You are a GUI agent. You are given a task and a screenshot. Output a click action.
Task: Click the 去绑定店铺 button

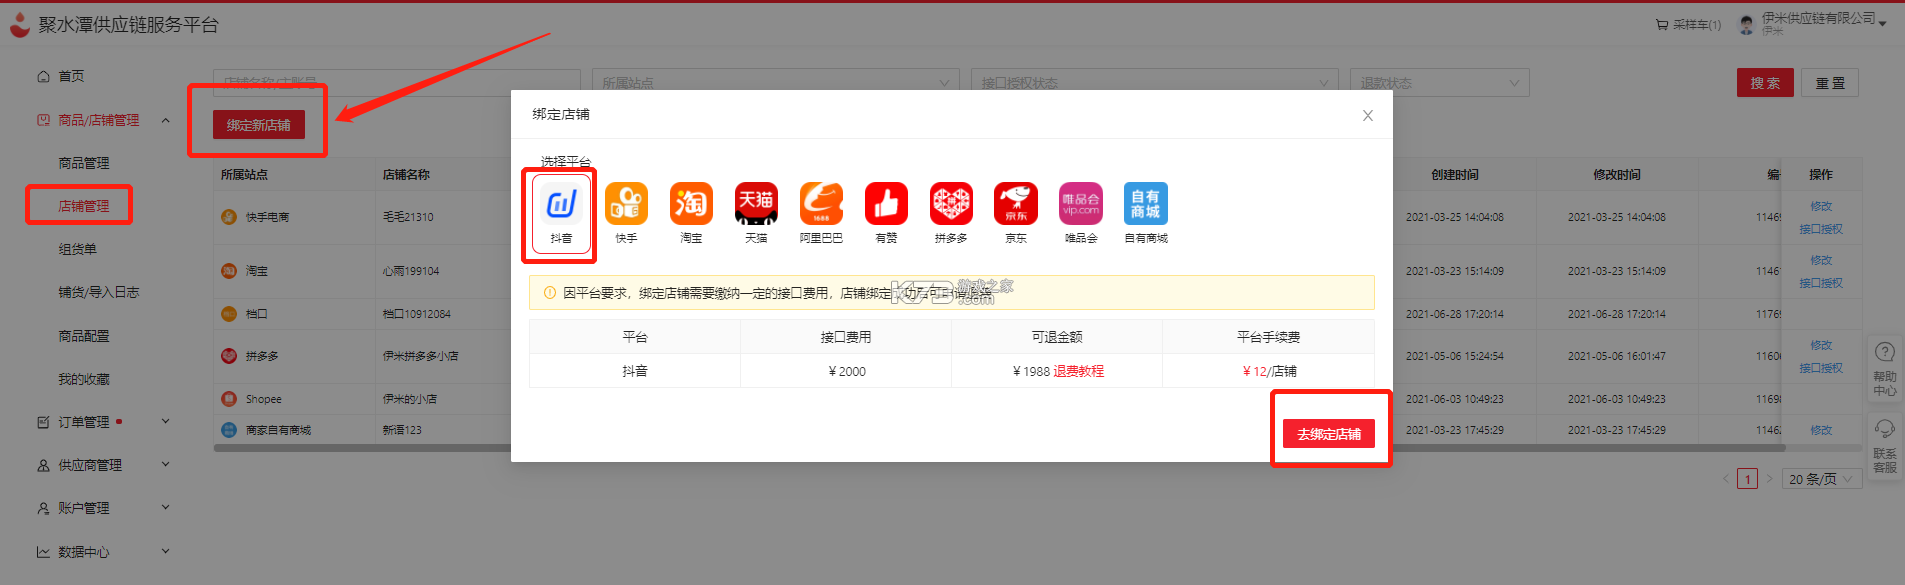coord(1329,434)
